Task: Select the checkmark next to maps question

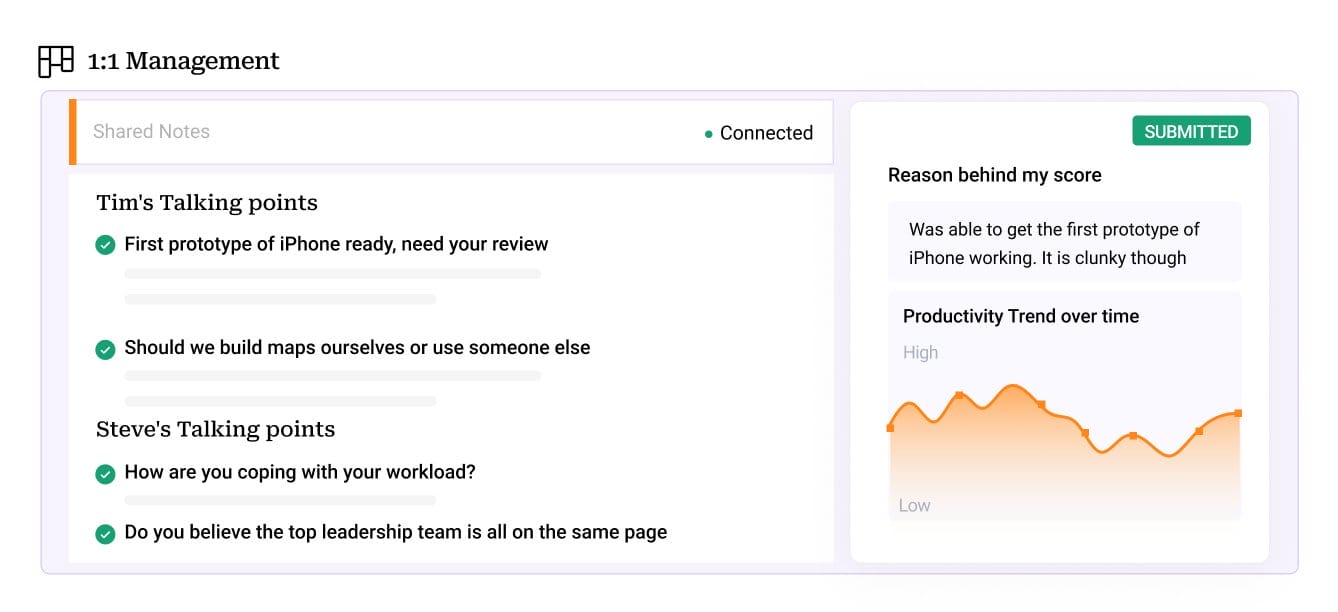Action: tap(105, 349)
